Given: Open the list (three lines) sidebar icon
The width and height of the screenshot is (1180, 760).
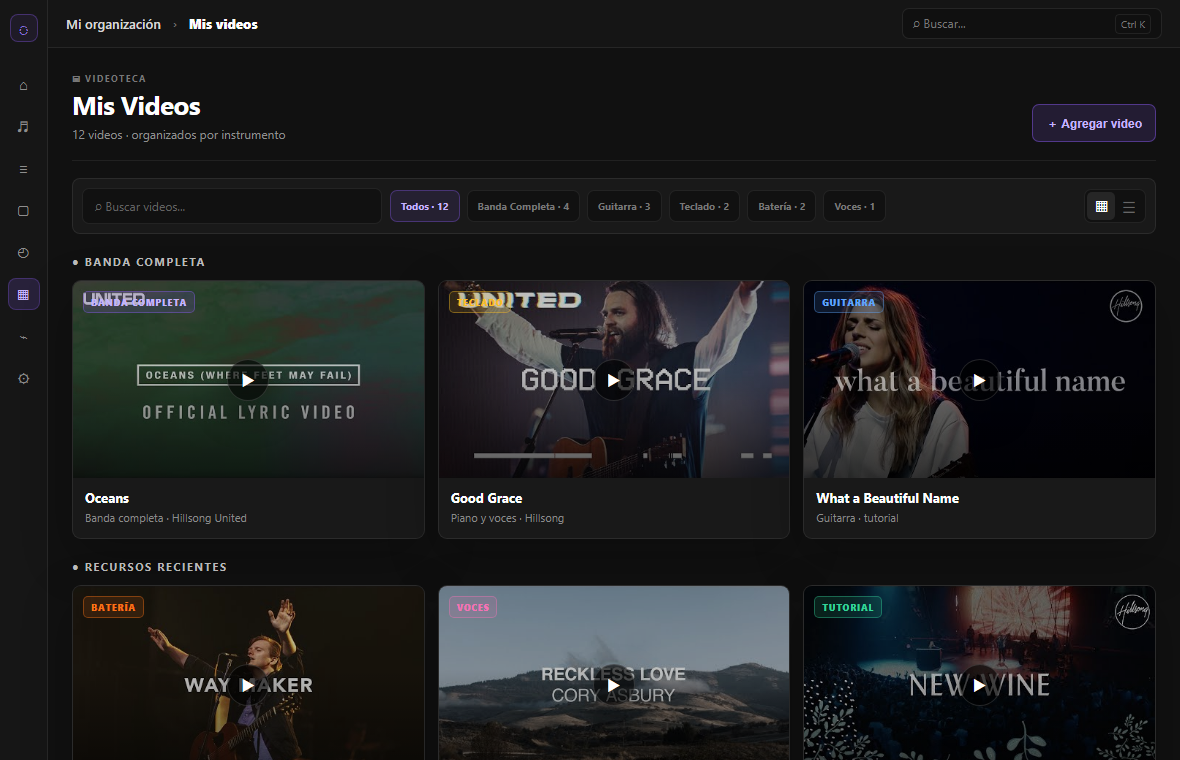Looking at the screenshot, I should (23, 169).
